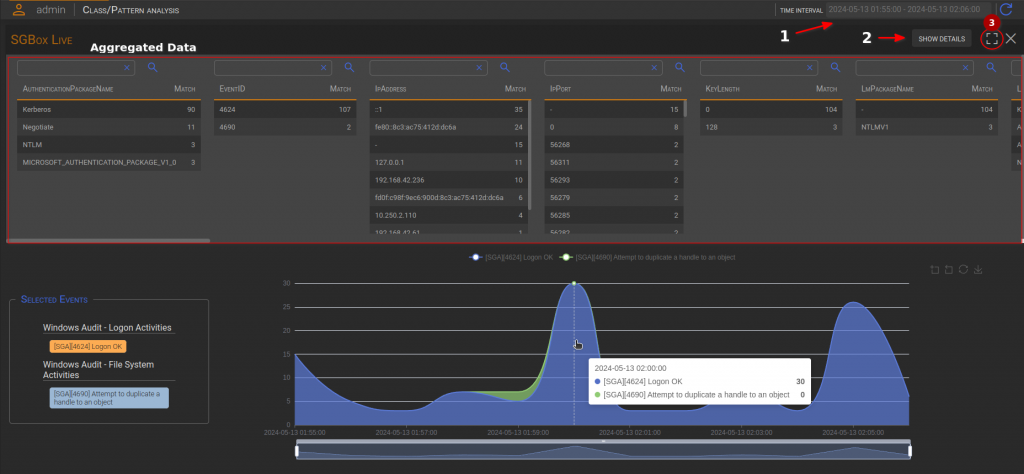Select IpPort 56268 row
This screenshot has width=1024, height=474.
click(614, 144)
